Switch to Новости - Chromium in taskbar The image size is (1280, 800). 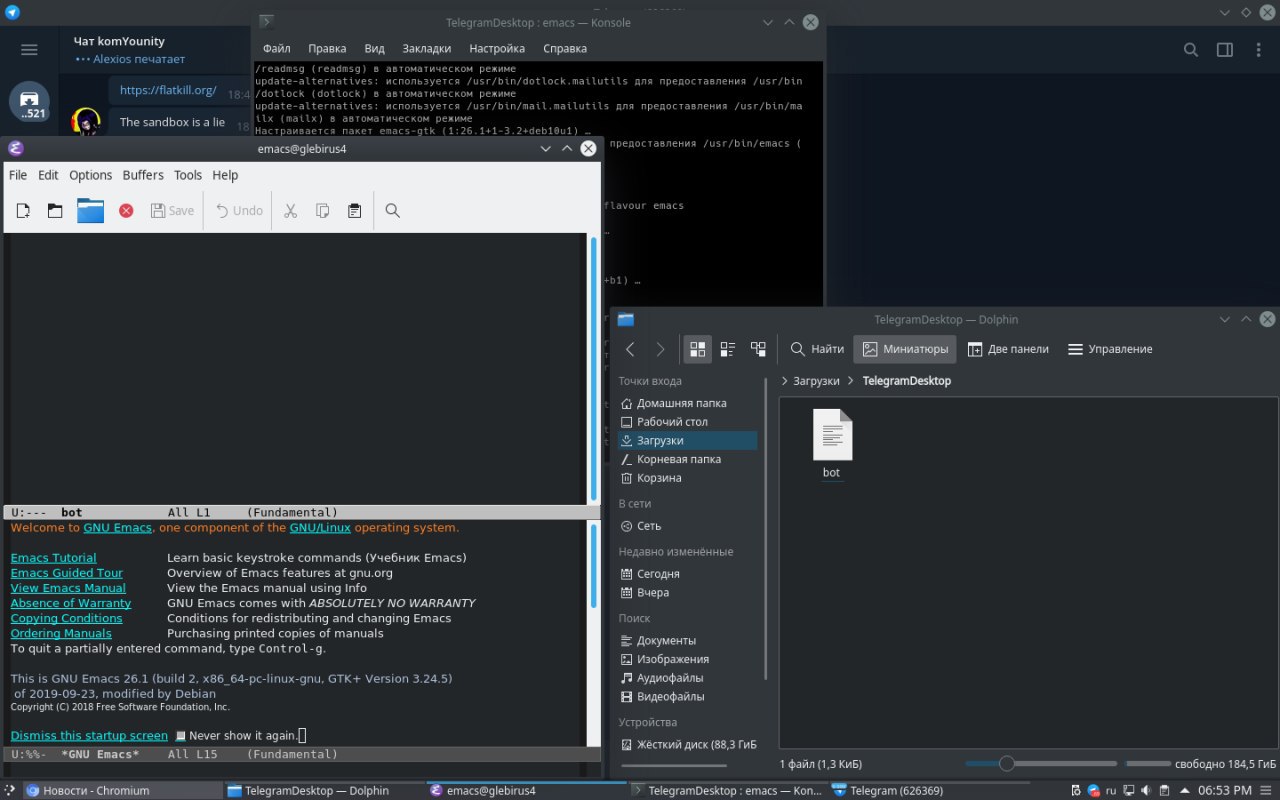(120, 790)
